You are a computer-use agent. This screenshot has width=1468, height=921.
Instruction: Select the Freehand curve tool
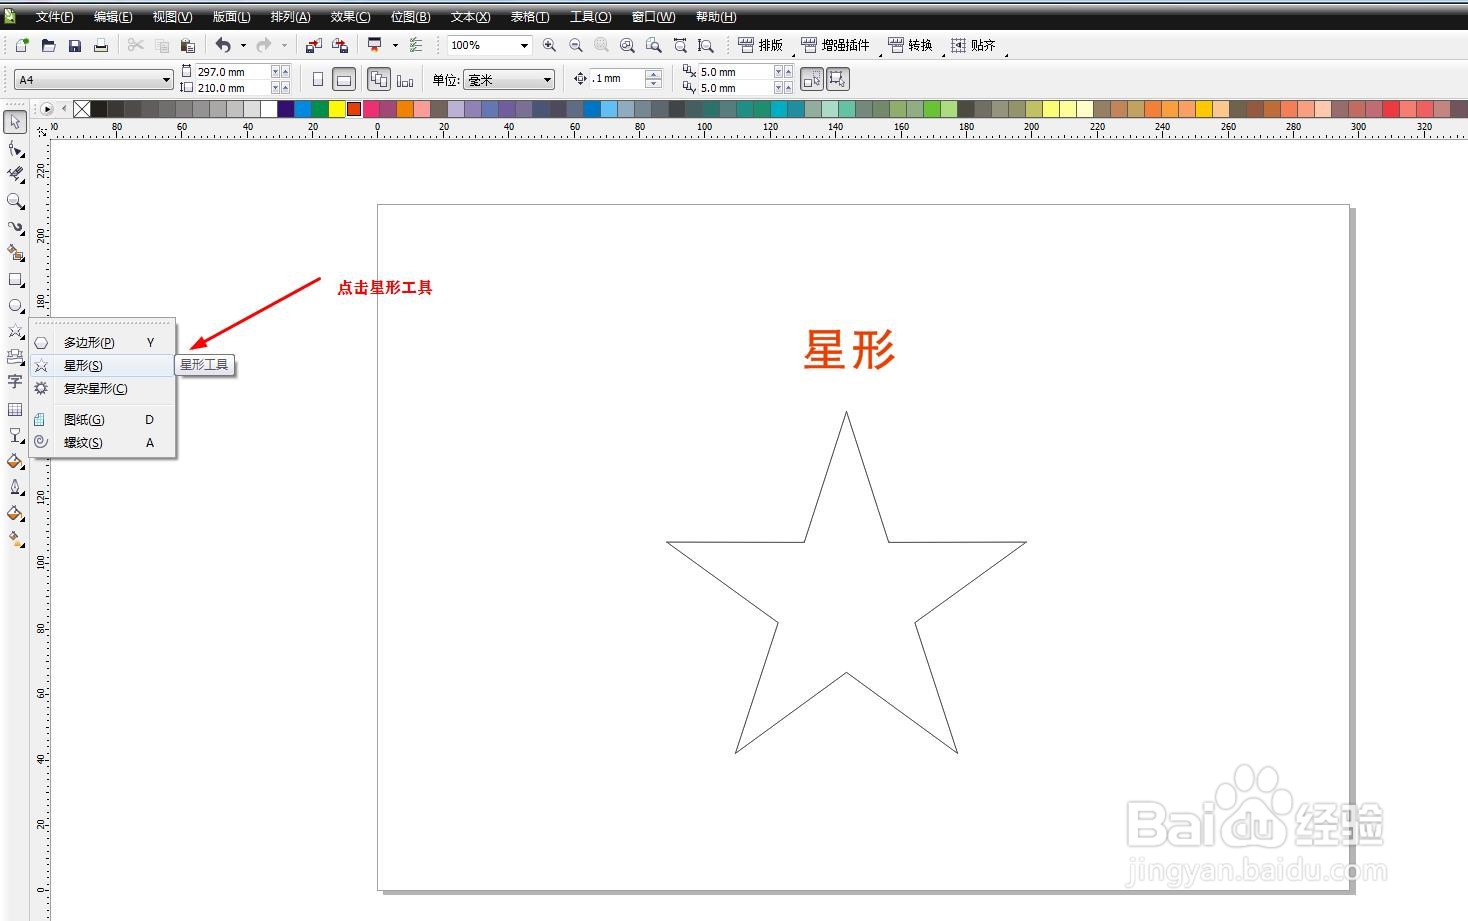point(15,227)
